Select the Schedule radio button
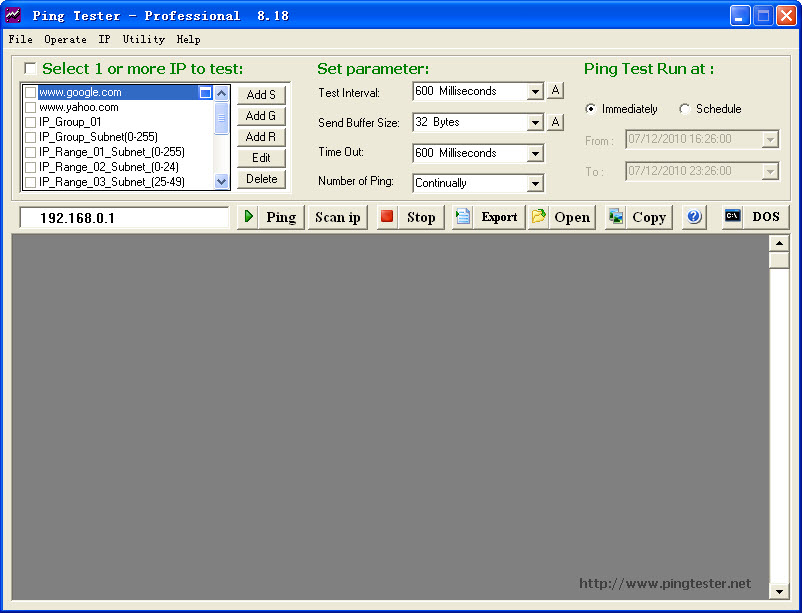Viewport: 802px width, 613px height. 685,109
